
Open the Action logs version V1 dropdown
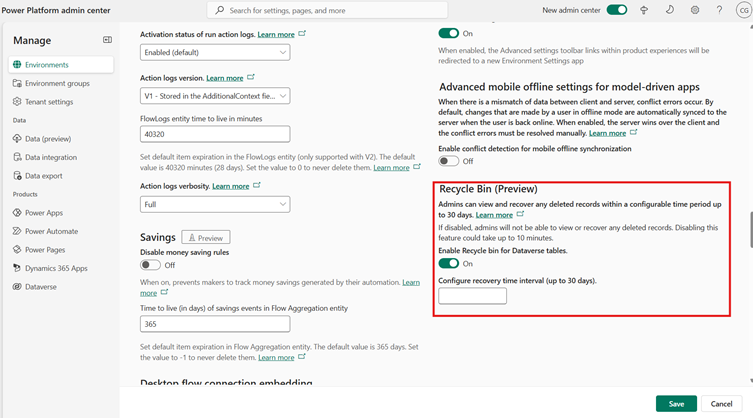215,96
